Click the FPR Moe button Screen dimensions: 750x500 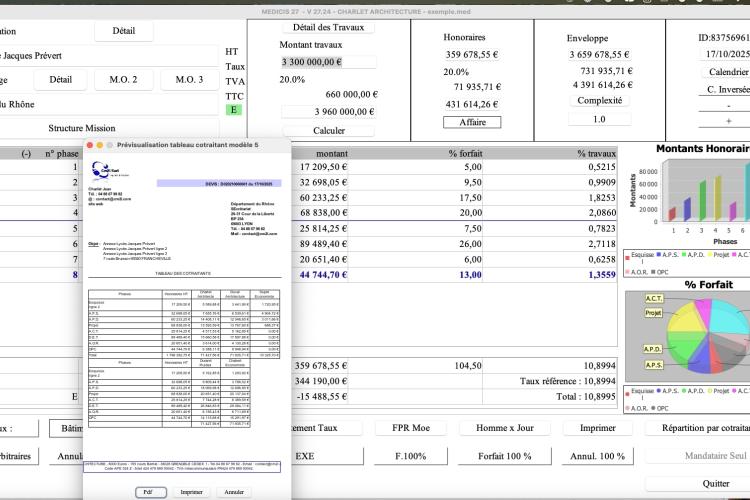tap(411, 428)
